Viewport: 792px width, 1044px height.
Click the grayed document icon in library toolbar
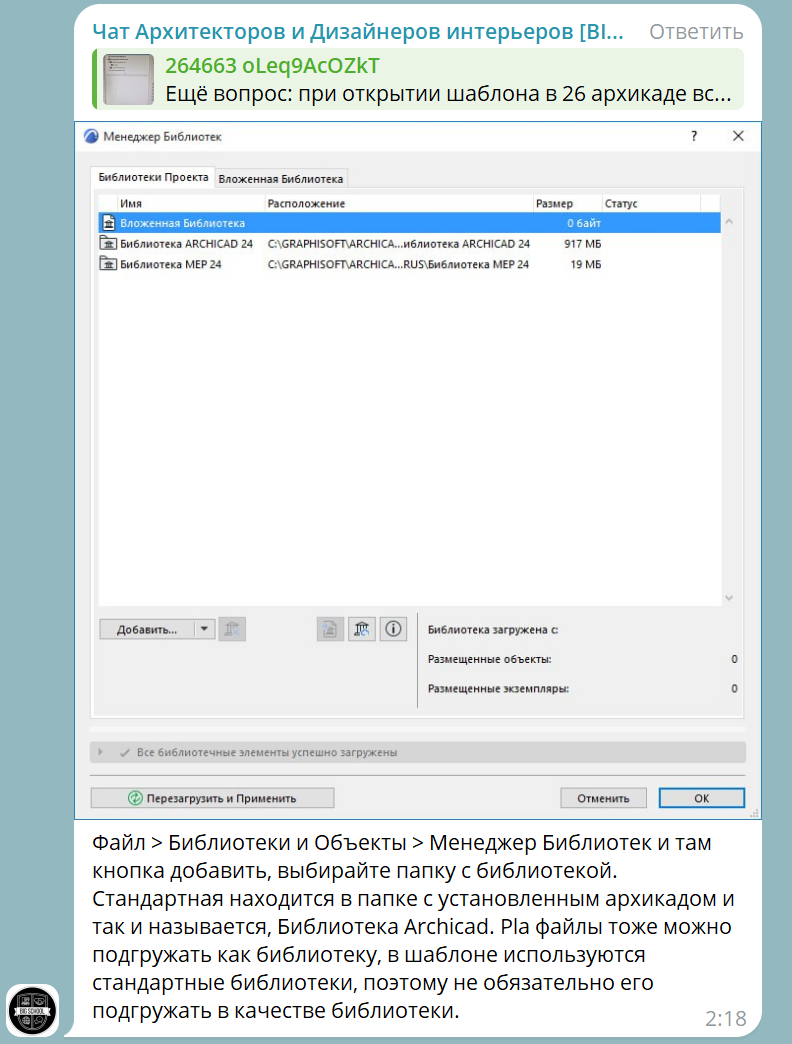(x=331, y=629)
